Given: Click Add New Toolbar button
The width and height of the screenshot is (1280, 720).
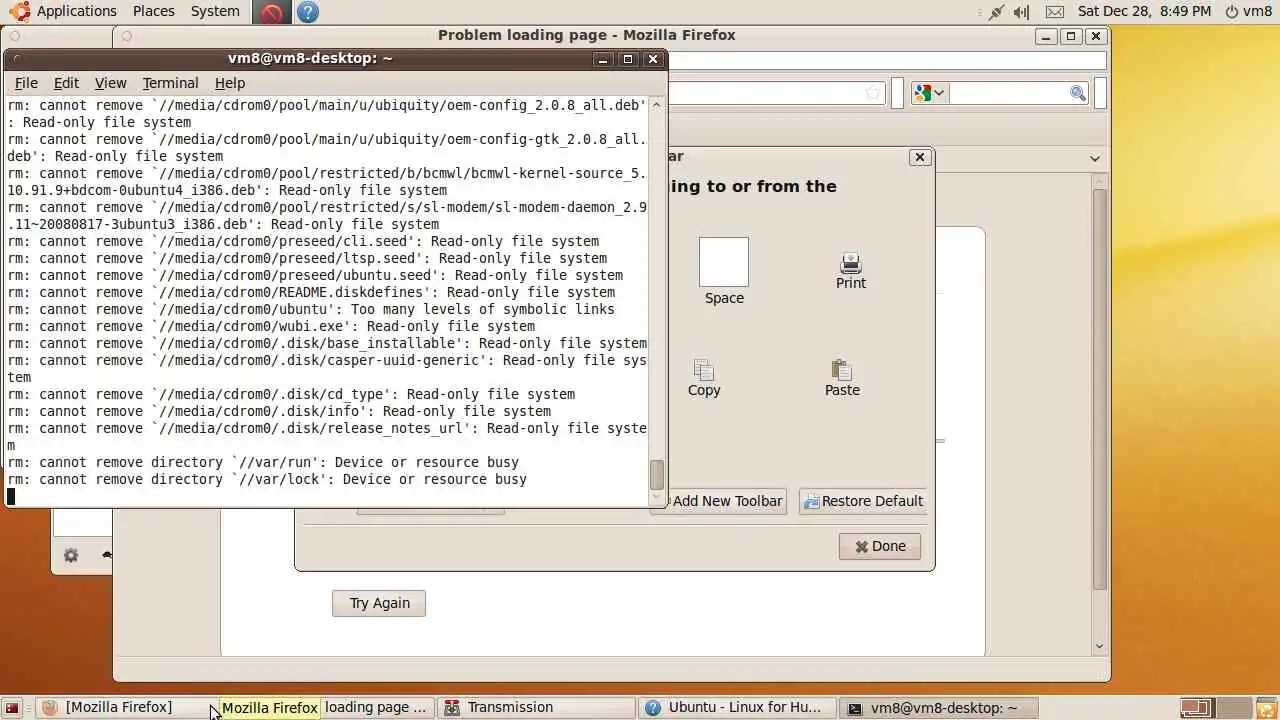Looking at the screenshot, I should pyautogui.click(x=720, y=501).
